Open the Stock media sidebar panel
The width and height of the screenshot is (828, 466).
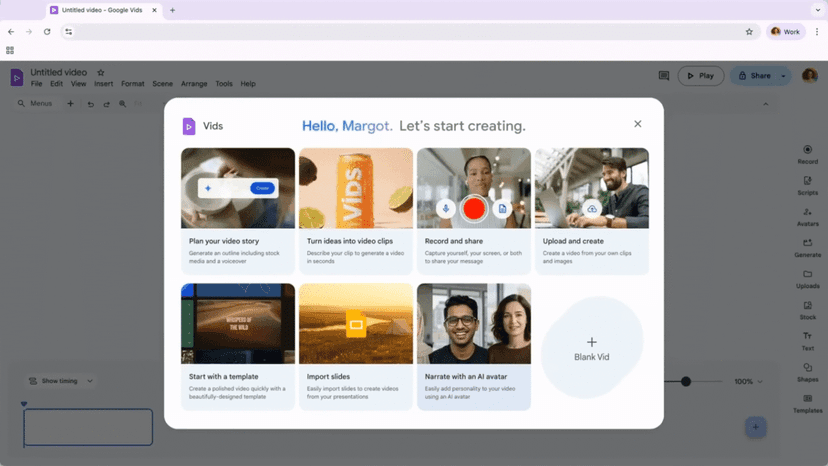point(807,310)
